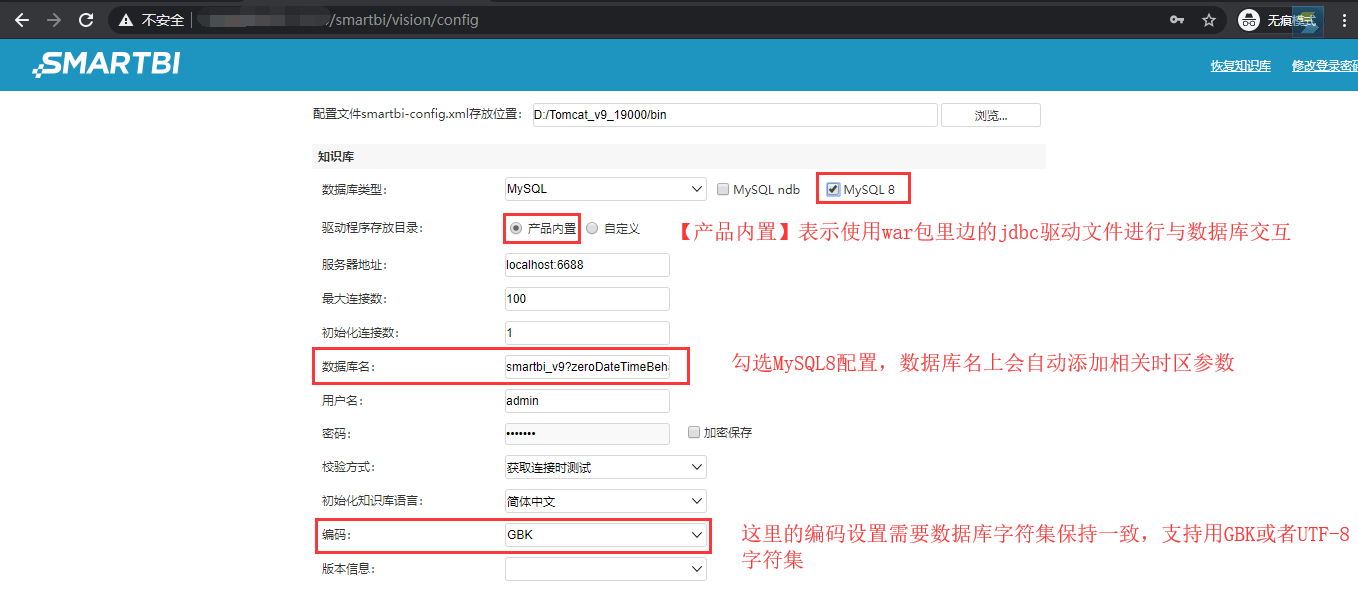Open the saved password key icon
Viewport: 1358px width, 591px height.
tap(1178, 20)
